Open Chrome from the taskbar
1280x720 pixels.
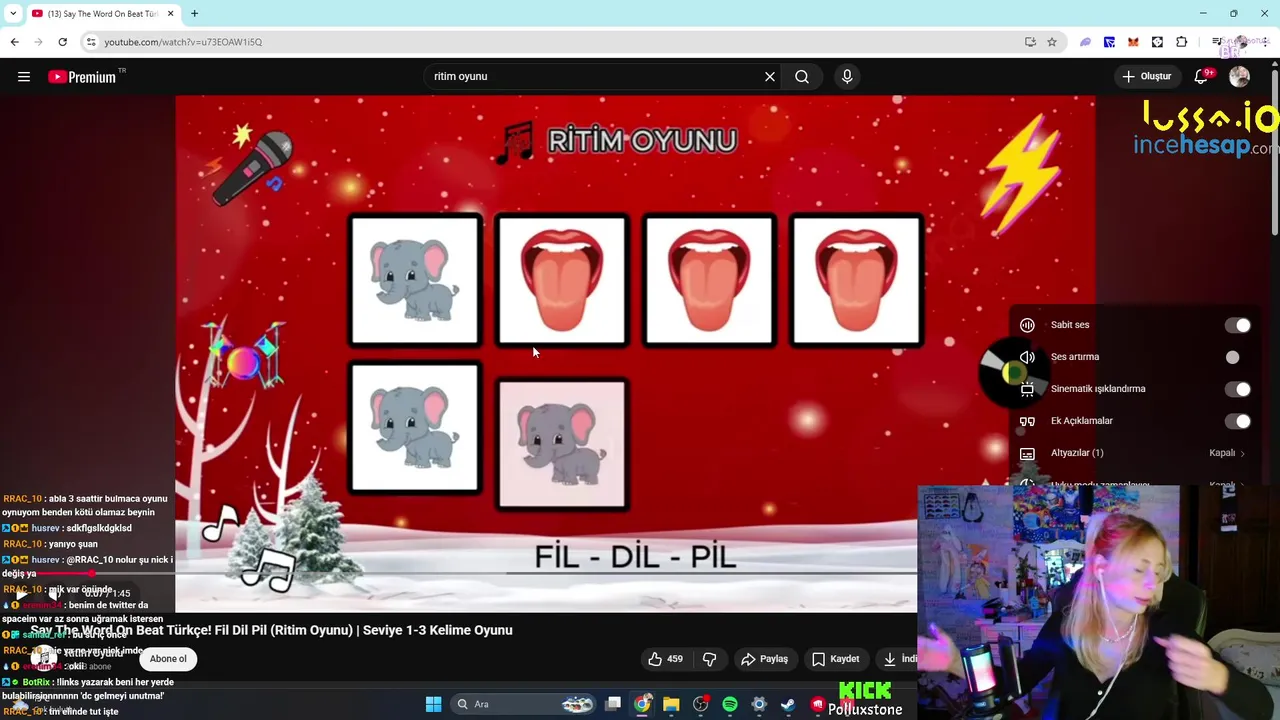pos(642,704)
